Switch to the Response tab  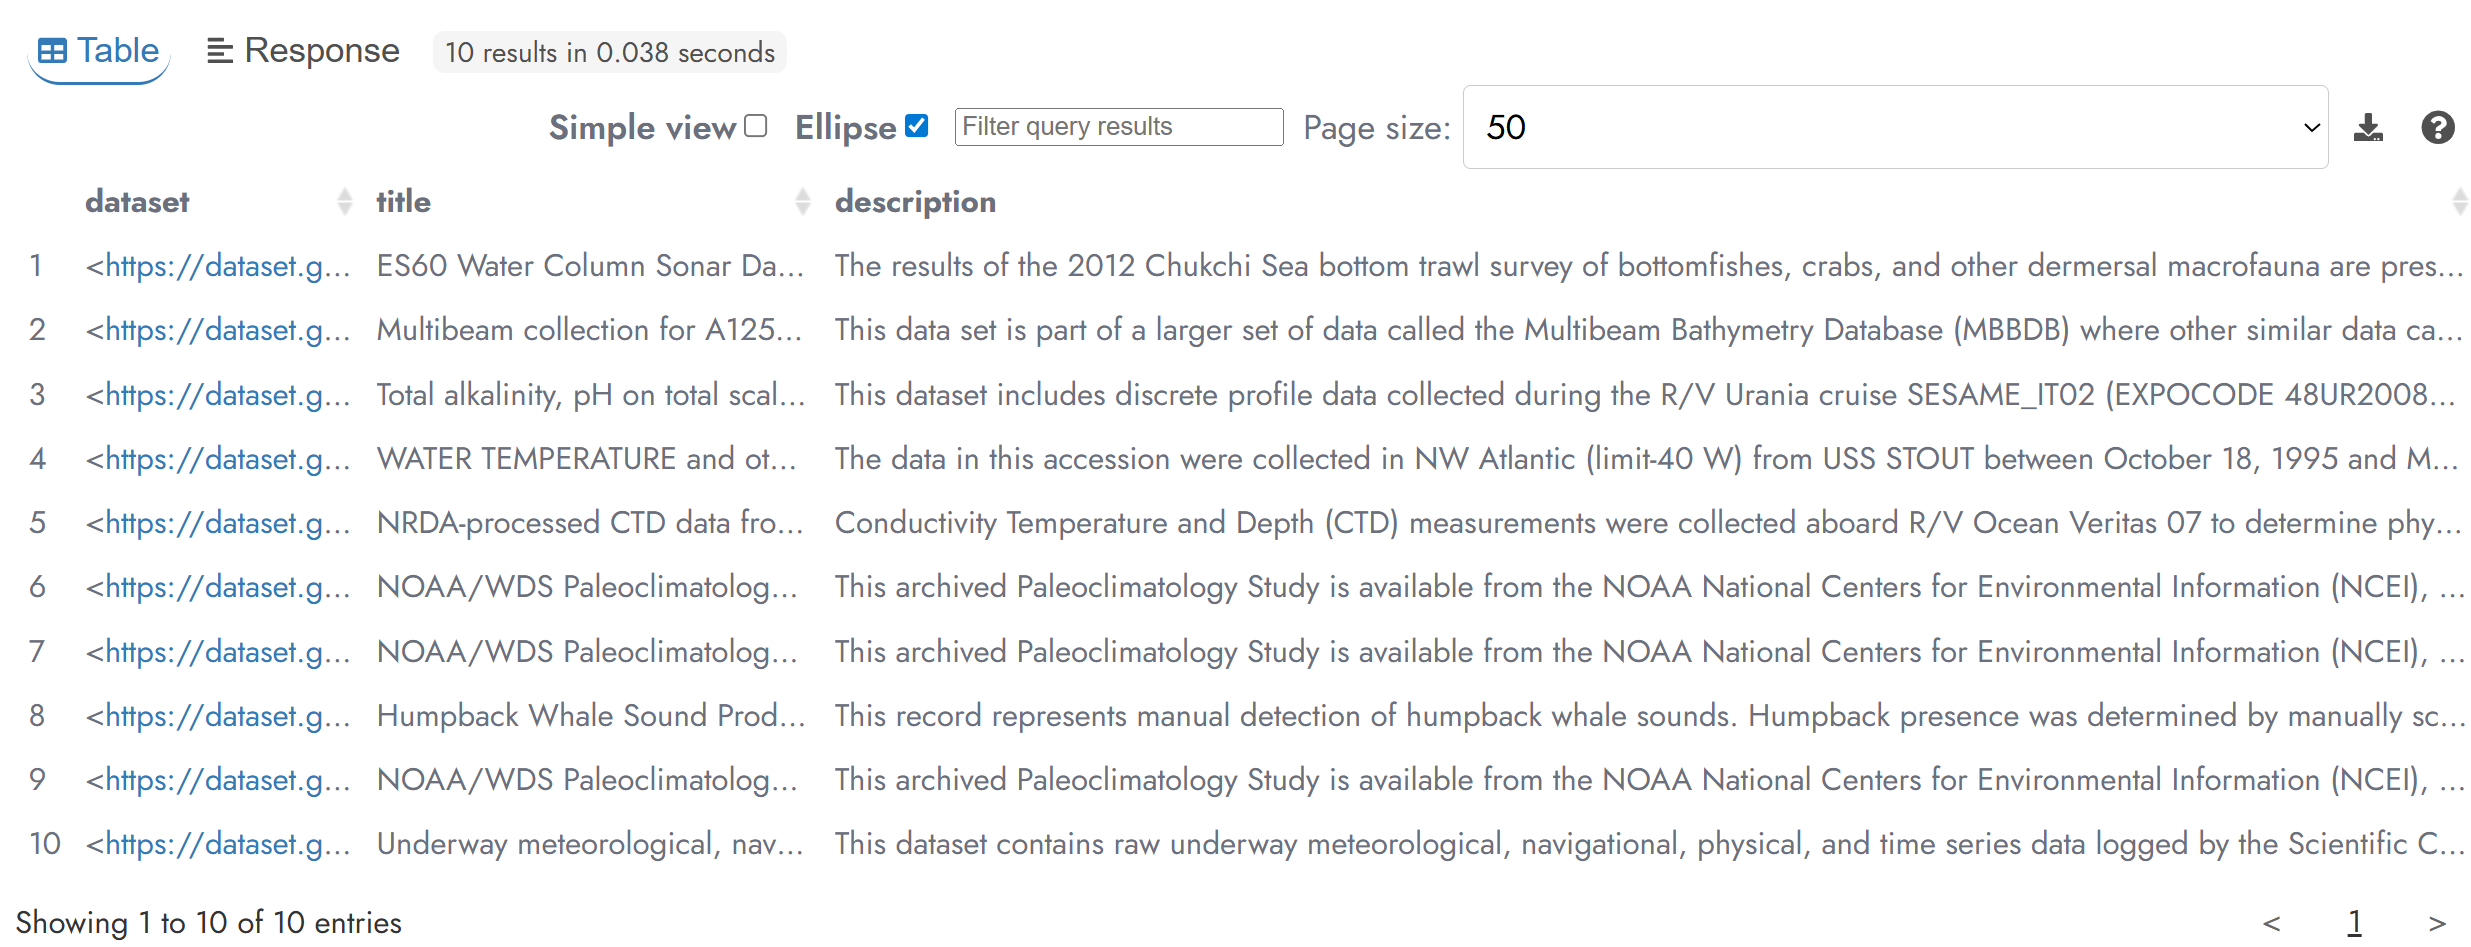point(303,51)
